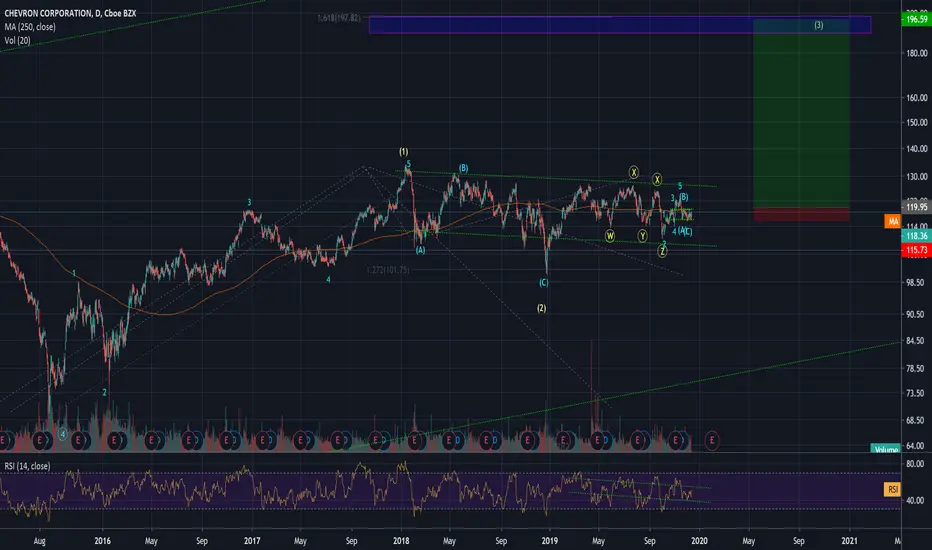
Task: Click the 180.00 price axis value
Action: (x=917, y=53)
